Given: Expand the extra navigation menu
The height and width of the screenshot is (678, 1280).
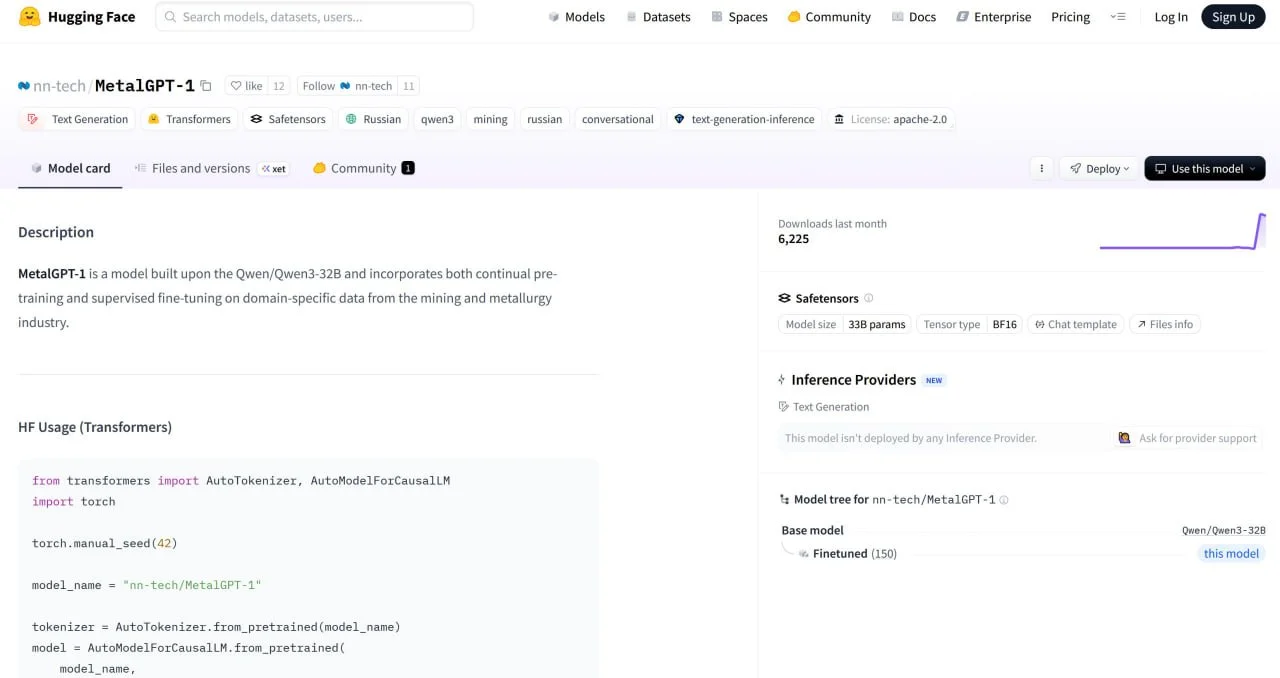Looking at the screenshot, I should (x=1118, y=17).
